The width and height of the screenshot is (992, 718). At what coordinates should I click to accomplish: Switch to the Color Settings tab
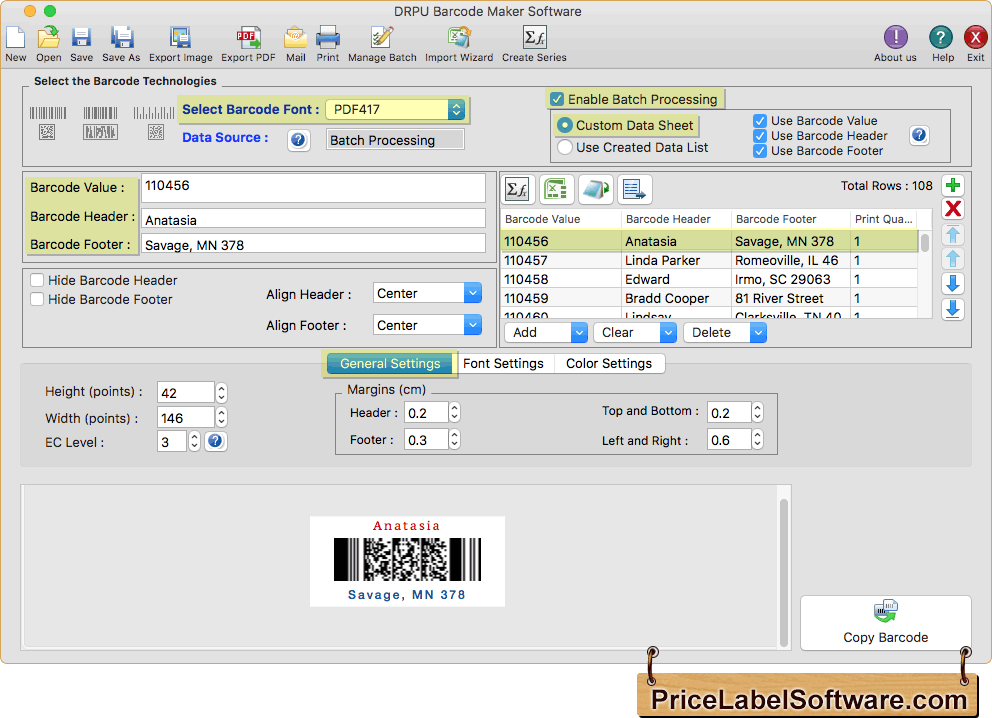coord(609,364)
